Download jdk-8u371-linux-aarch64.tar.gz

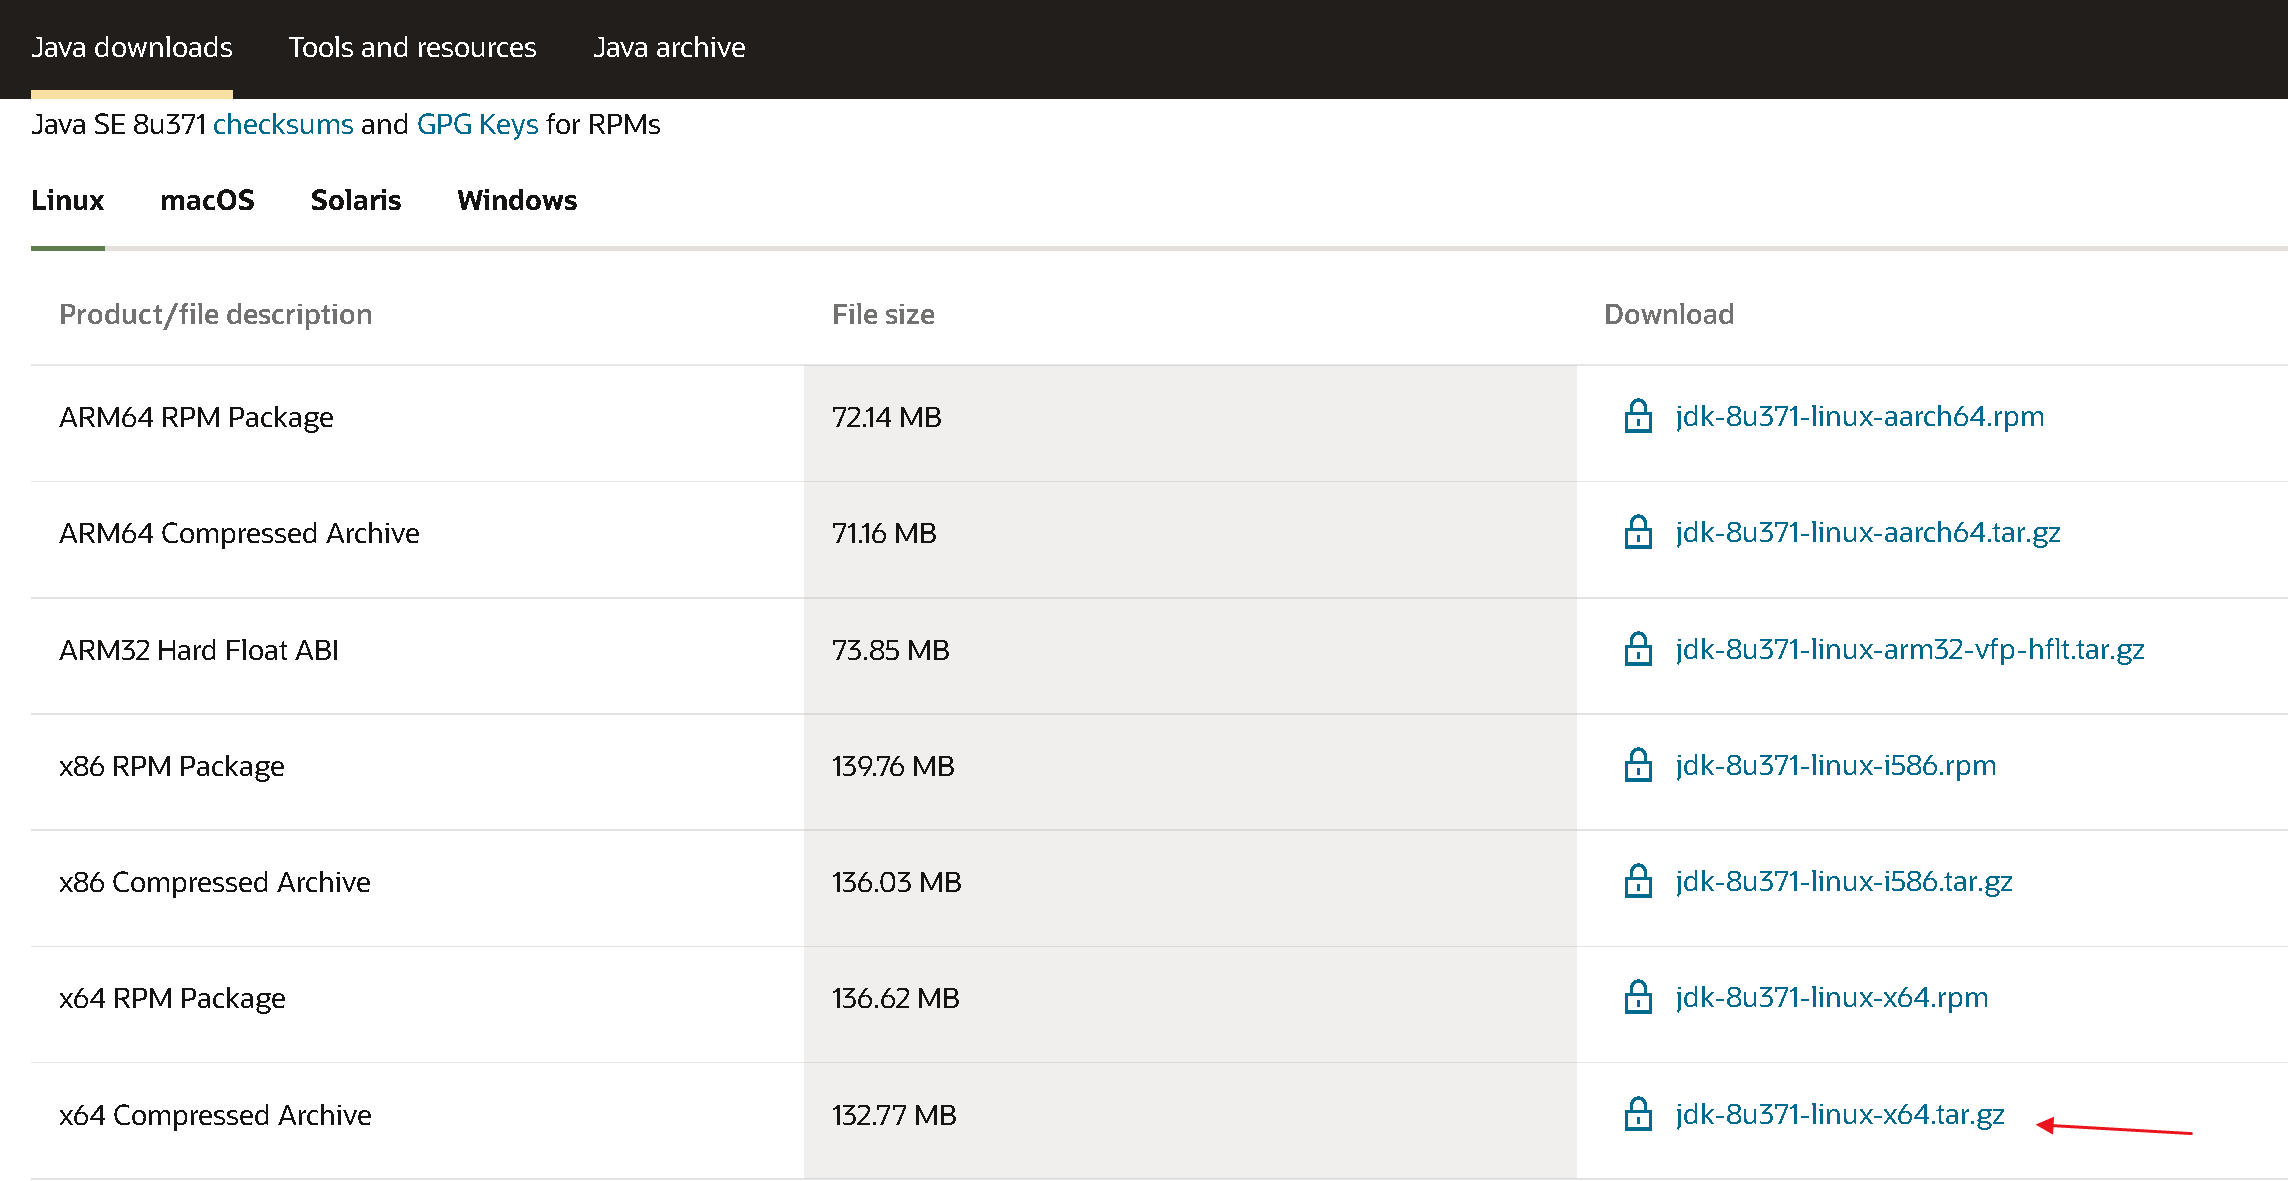click(1868, 532)
